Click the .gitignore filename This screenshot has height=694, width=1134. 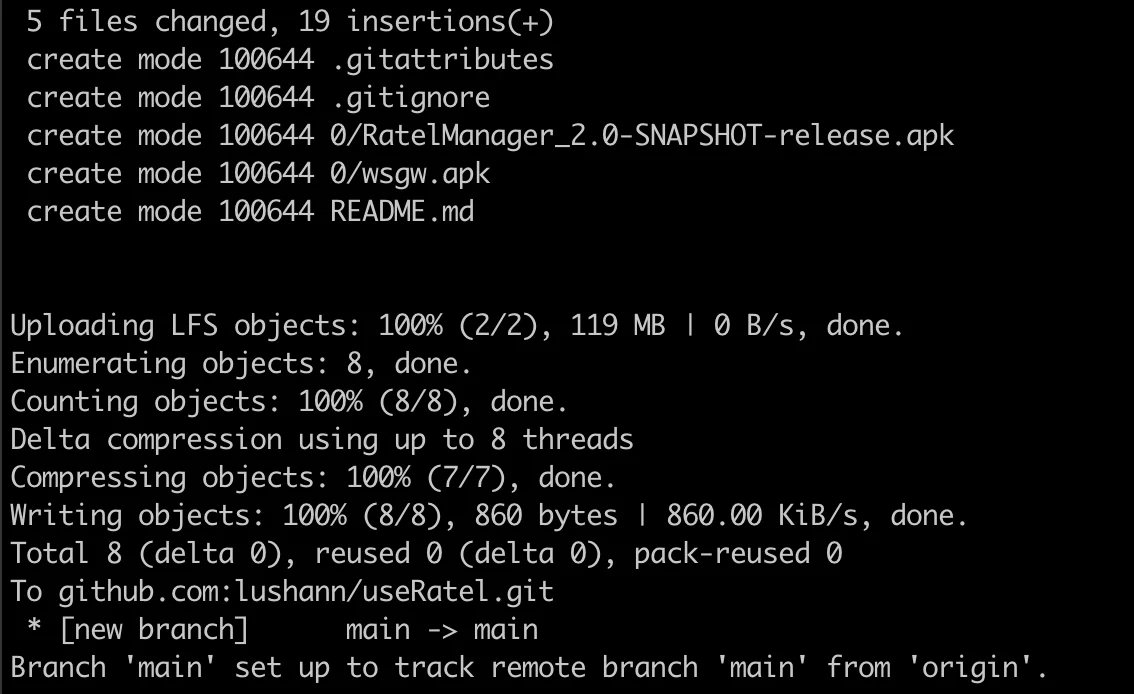(x=410, y=97)
